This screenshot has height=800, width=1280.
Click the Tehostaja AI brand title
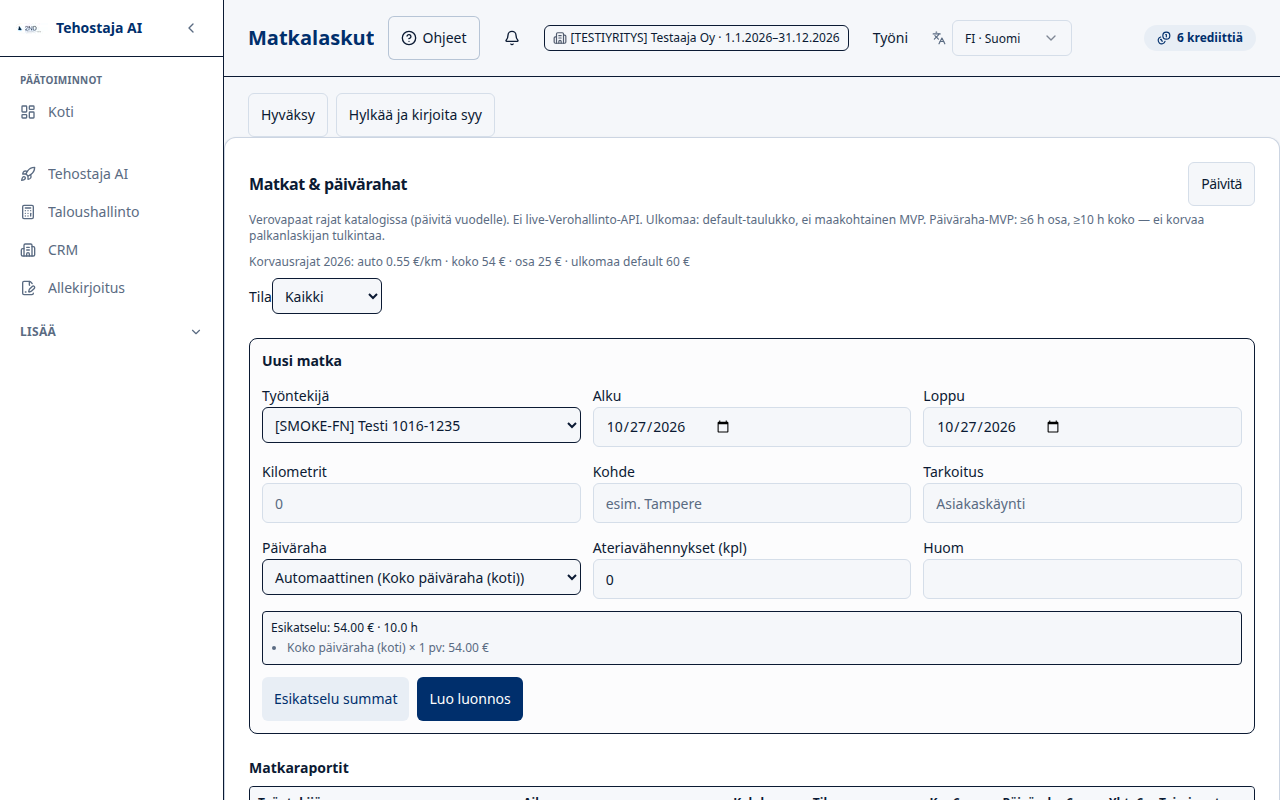[x=99, y=28]
